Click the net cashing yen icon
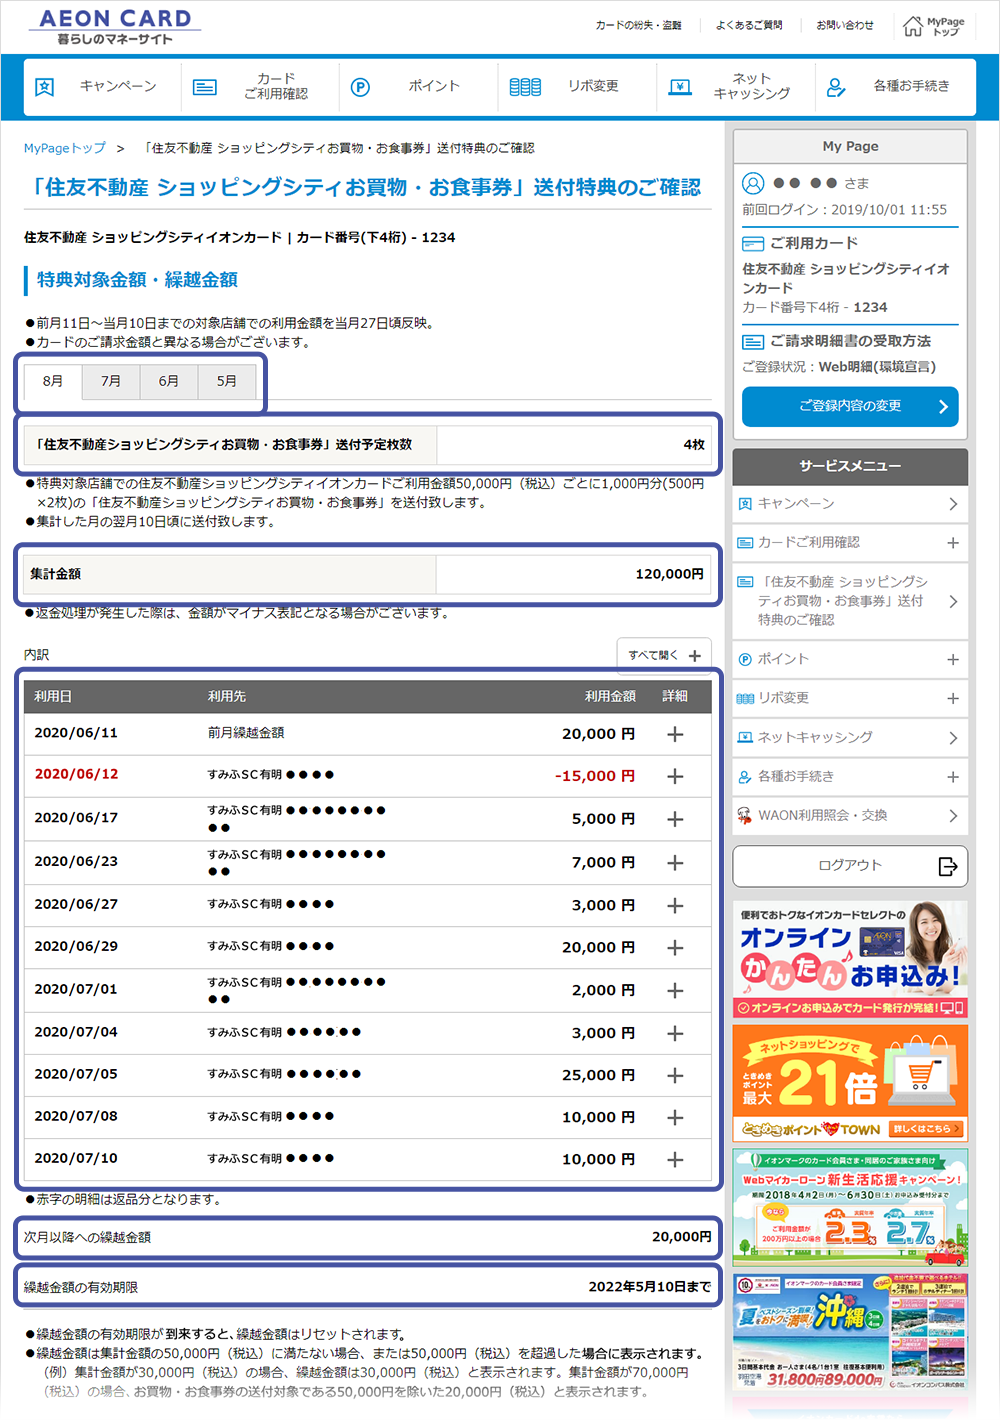The height and width of the screenshot is (1421, 1000). point(680,87)
